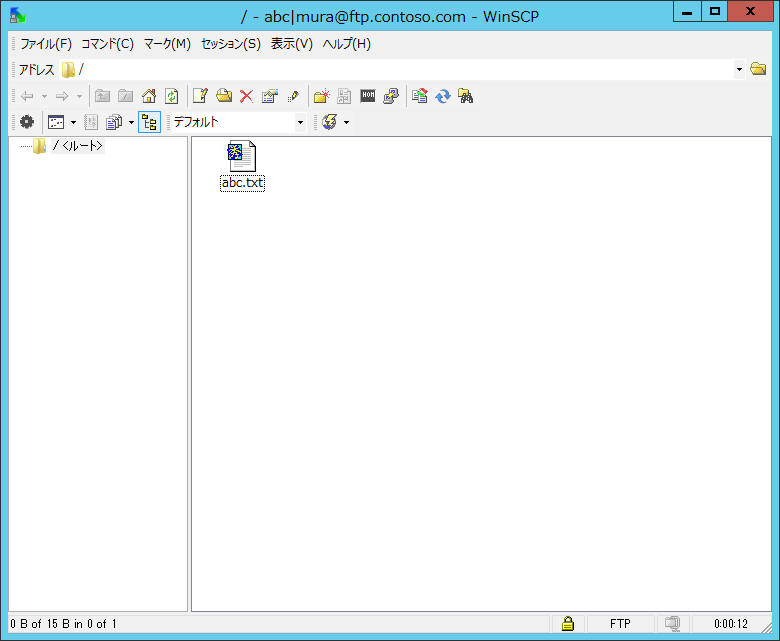Open the back history dropdown arrow

click(44, 96)
